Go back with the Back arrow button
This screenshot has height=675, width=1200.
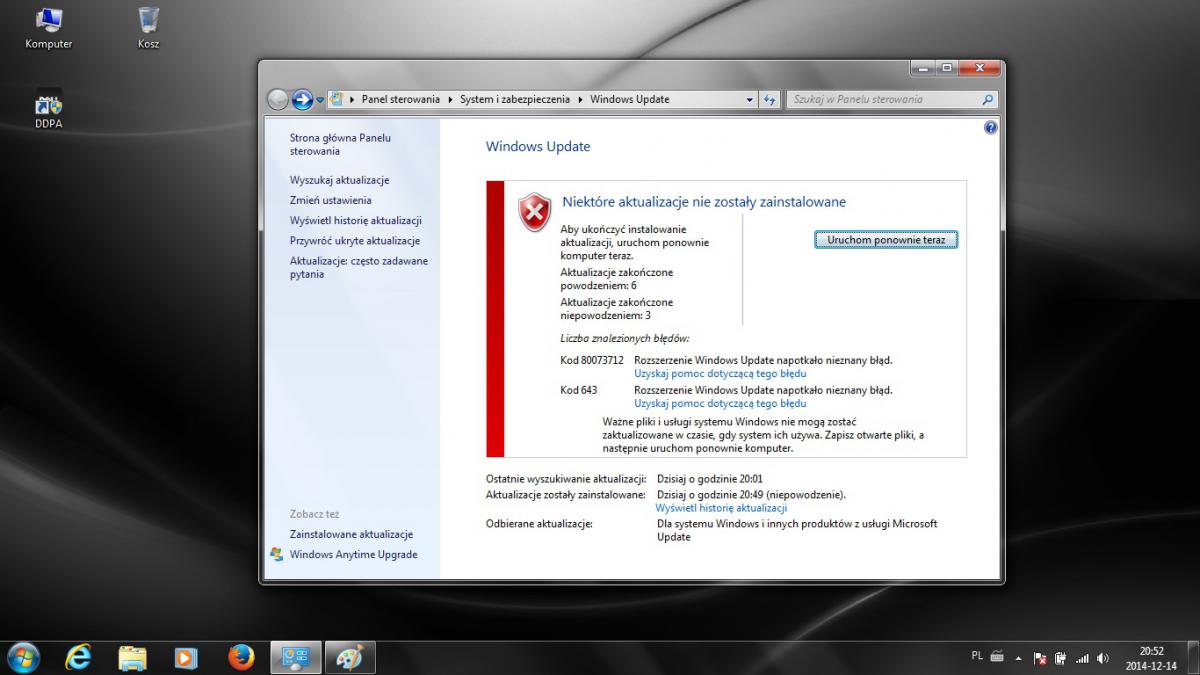(278, 99)
